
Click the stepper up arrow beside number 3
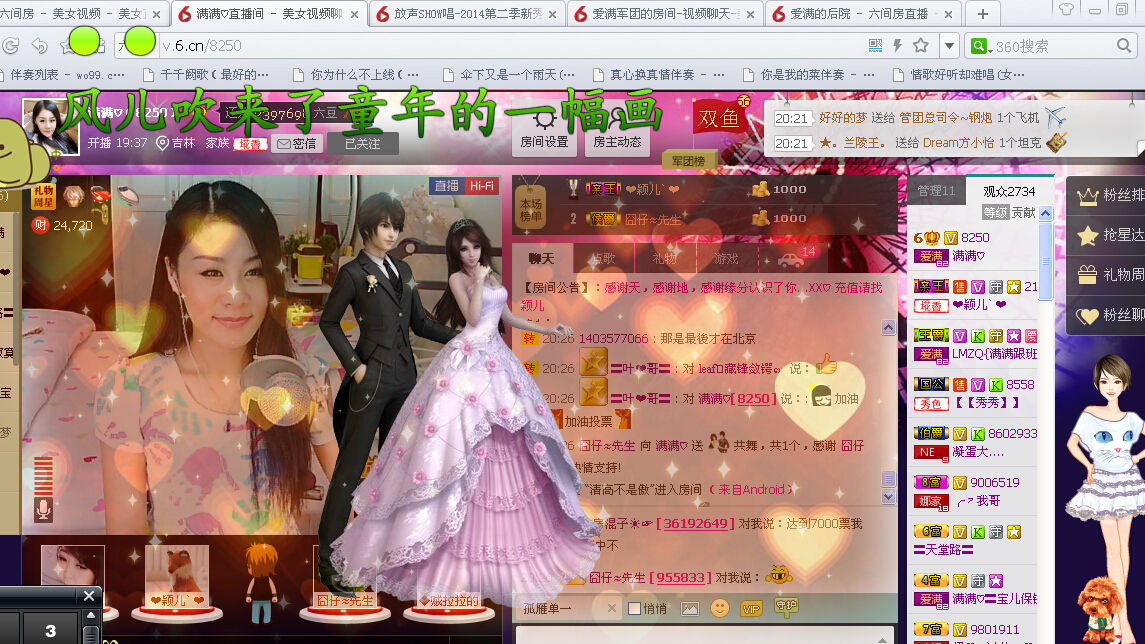(x=91, y=616)
